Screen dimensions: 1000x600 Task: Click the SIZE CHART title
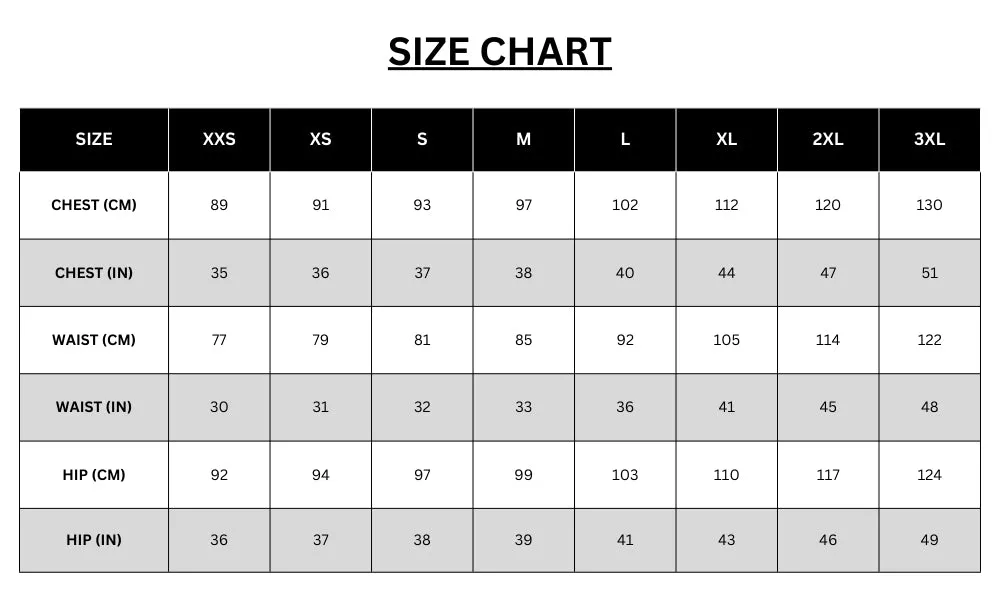(499, 52)
